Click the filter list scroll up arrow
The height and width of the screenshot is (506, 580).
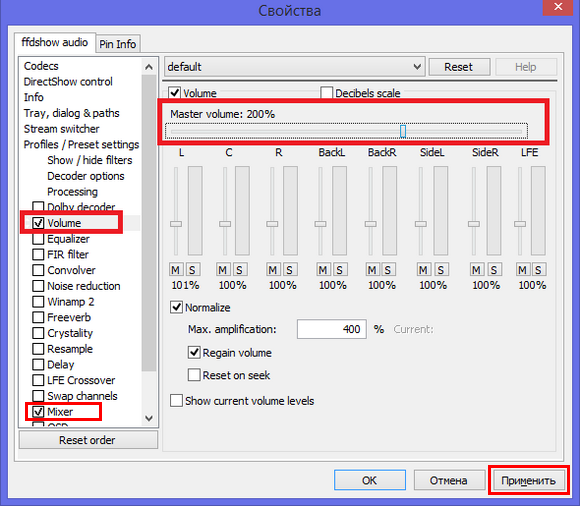click(x=149, y=67)
